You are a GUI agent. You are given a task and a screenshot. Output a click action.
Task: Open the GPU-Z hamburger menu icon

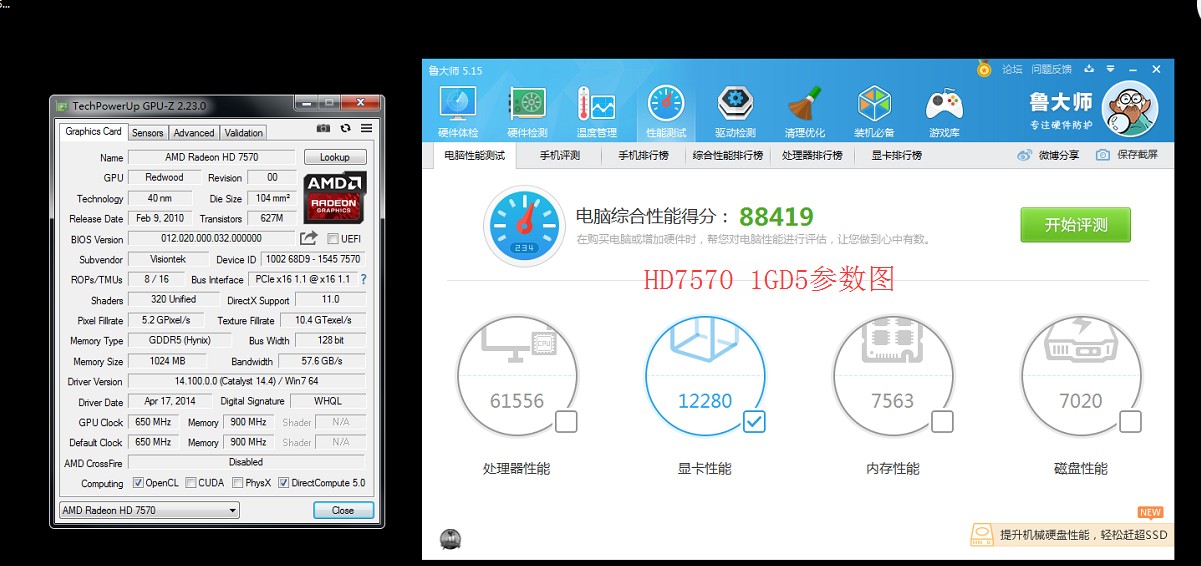pos(367,128)
